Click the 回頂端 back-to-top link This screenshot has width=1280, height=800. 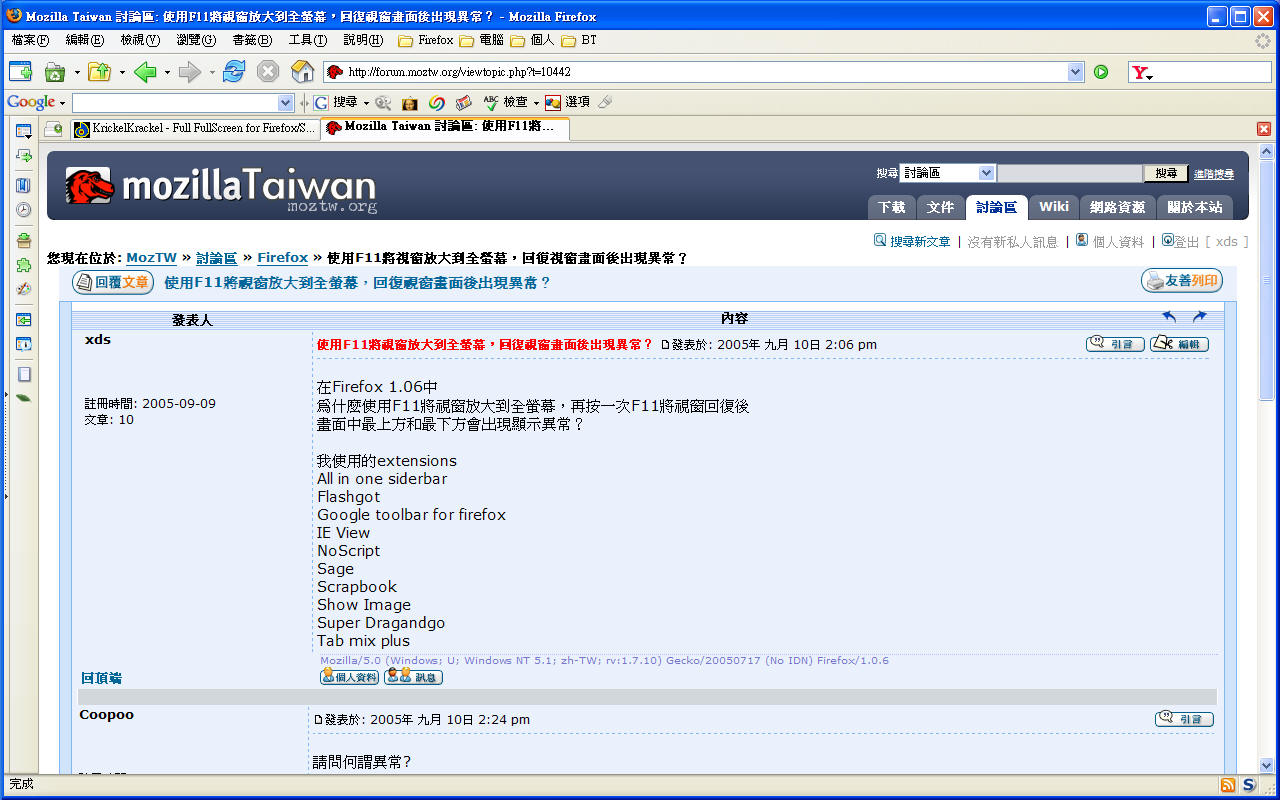point(101,678)
